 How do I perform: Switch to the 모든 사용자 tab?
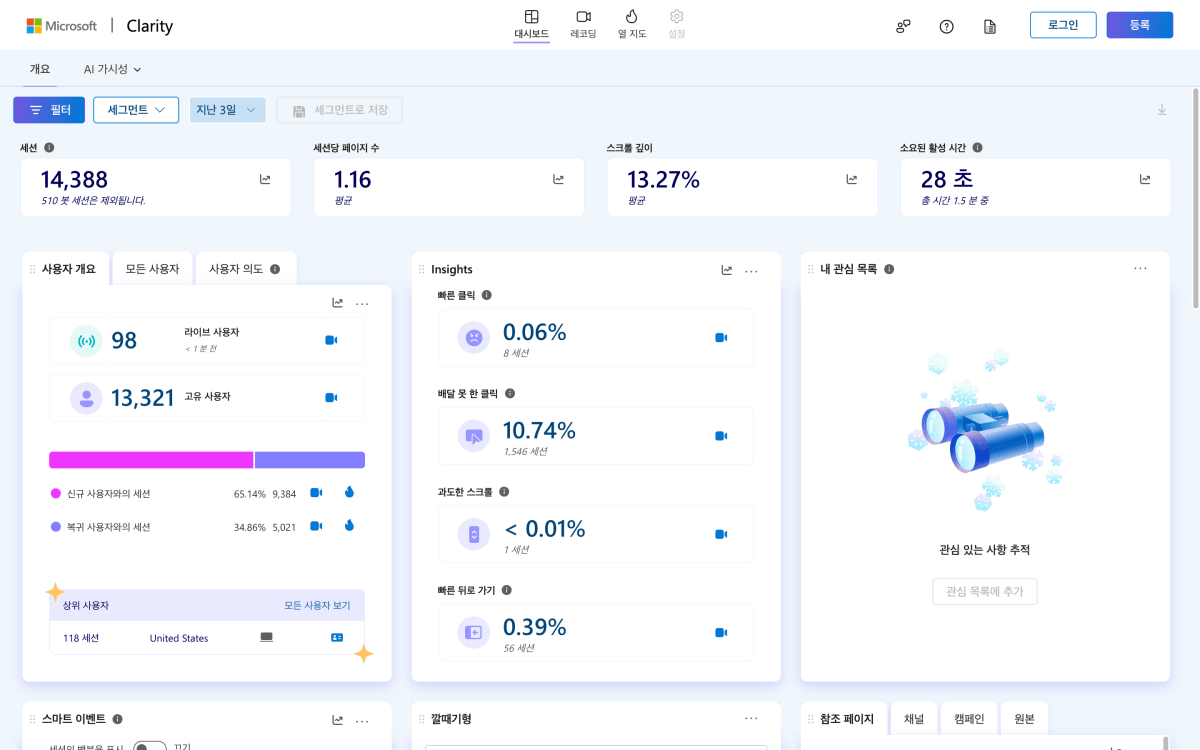coord(152,269)
